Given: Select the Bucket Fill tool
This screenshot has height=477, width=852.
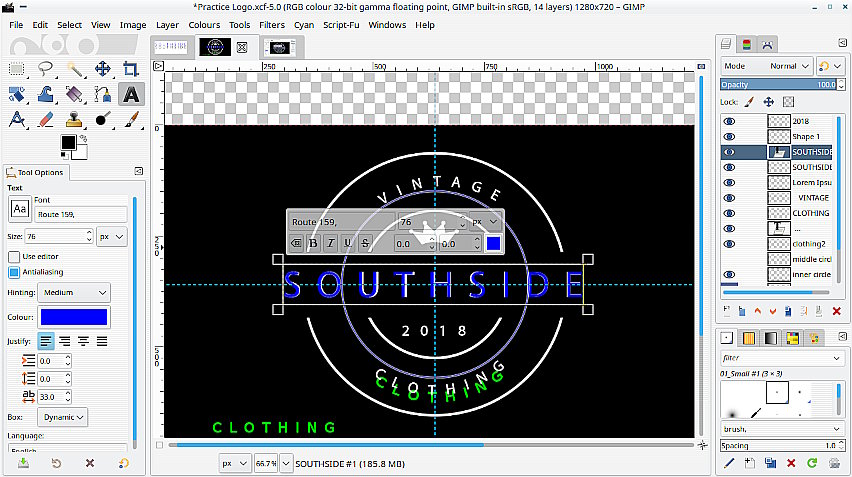Looking at the screenshot, I should [x=74, y=95].
